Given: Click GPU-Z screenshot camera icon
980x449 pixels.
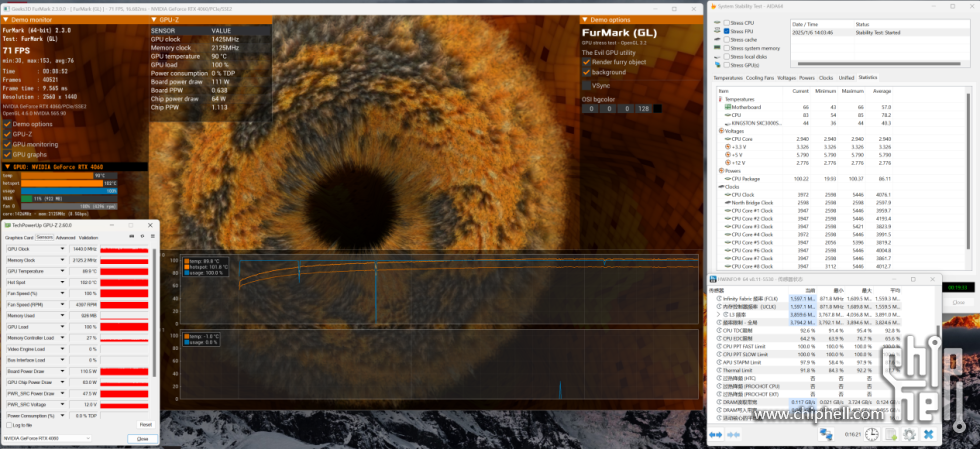Looking at the screenshot, I should [x=131, y=236].
